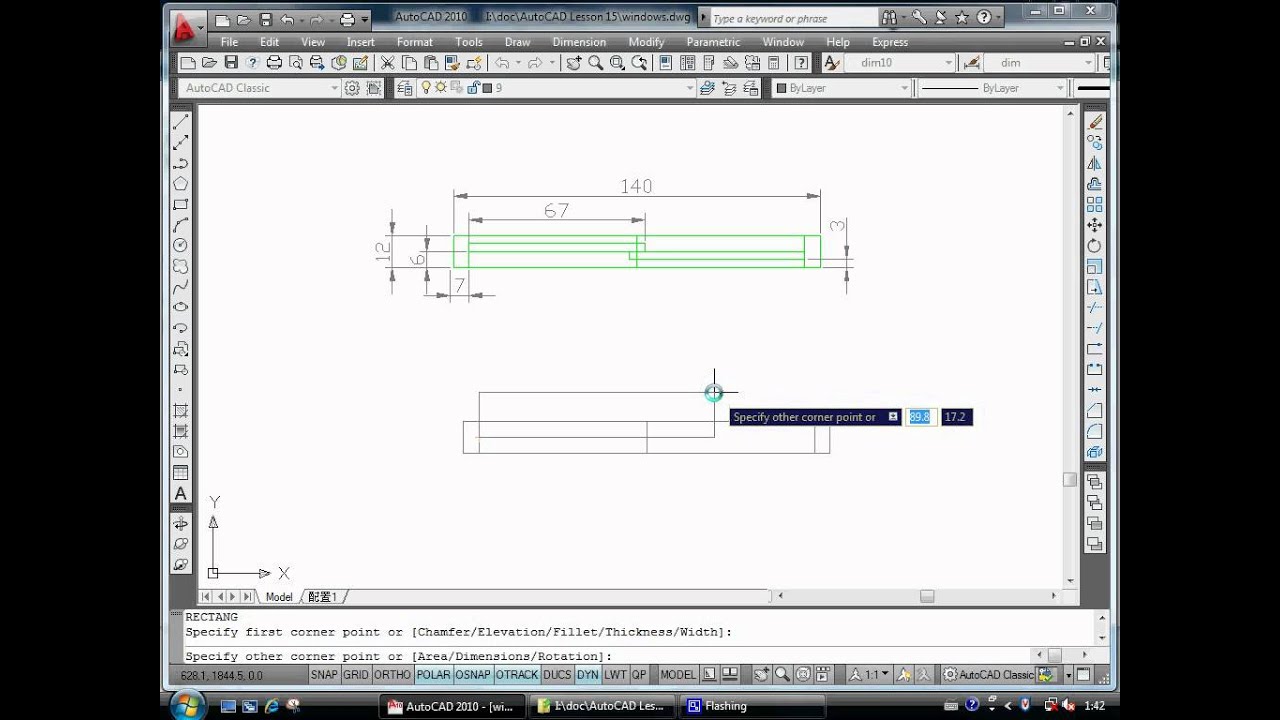This screenshot has width=1280, height=720.
Task: Open the Dimension Style manager icon
Action: pos(970,63)
